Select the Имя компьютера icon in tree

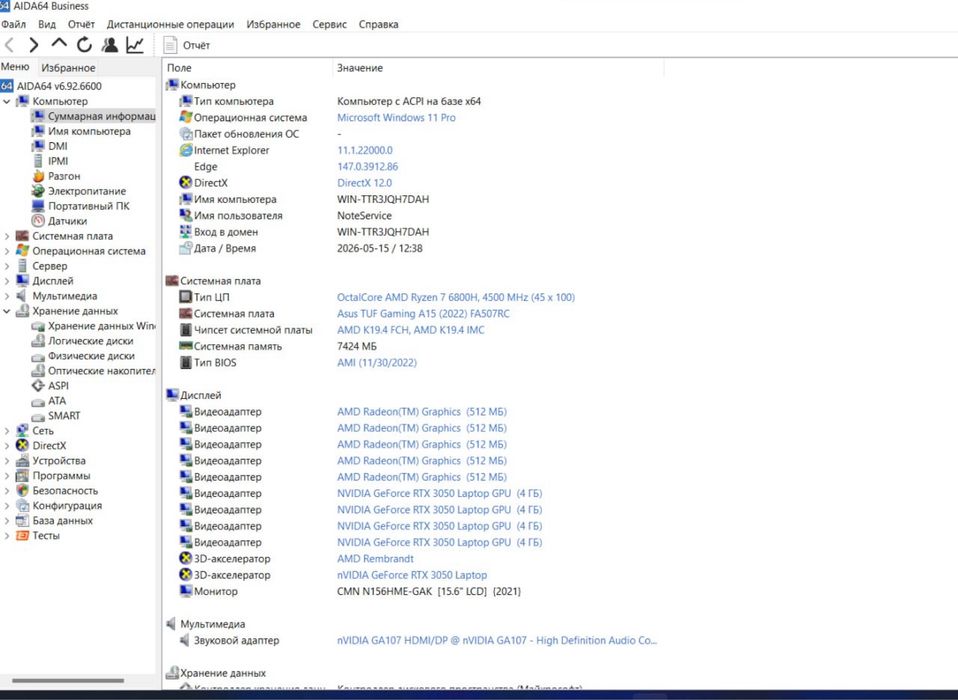pyautogui.click(x=38, y=131)
